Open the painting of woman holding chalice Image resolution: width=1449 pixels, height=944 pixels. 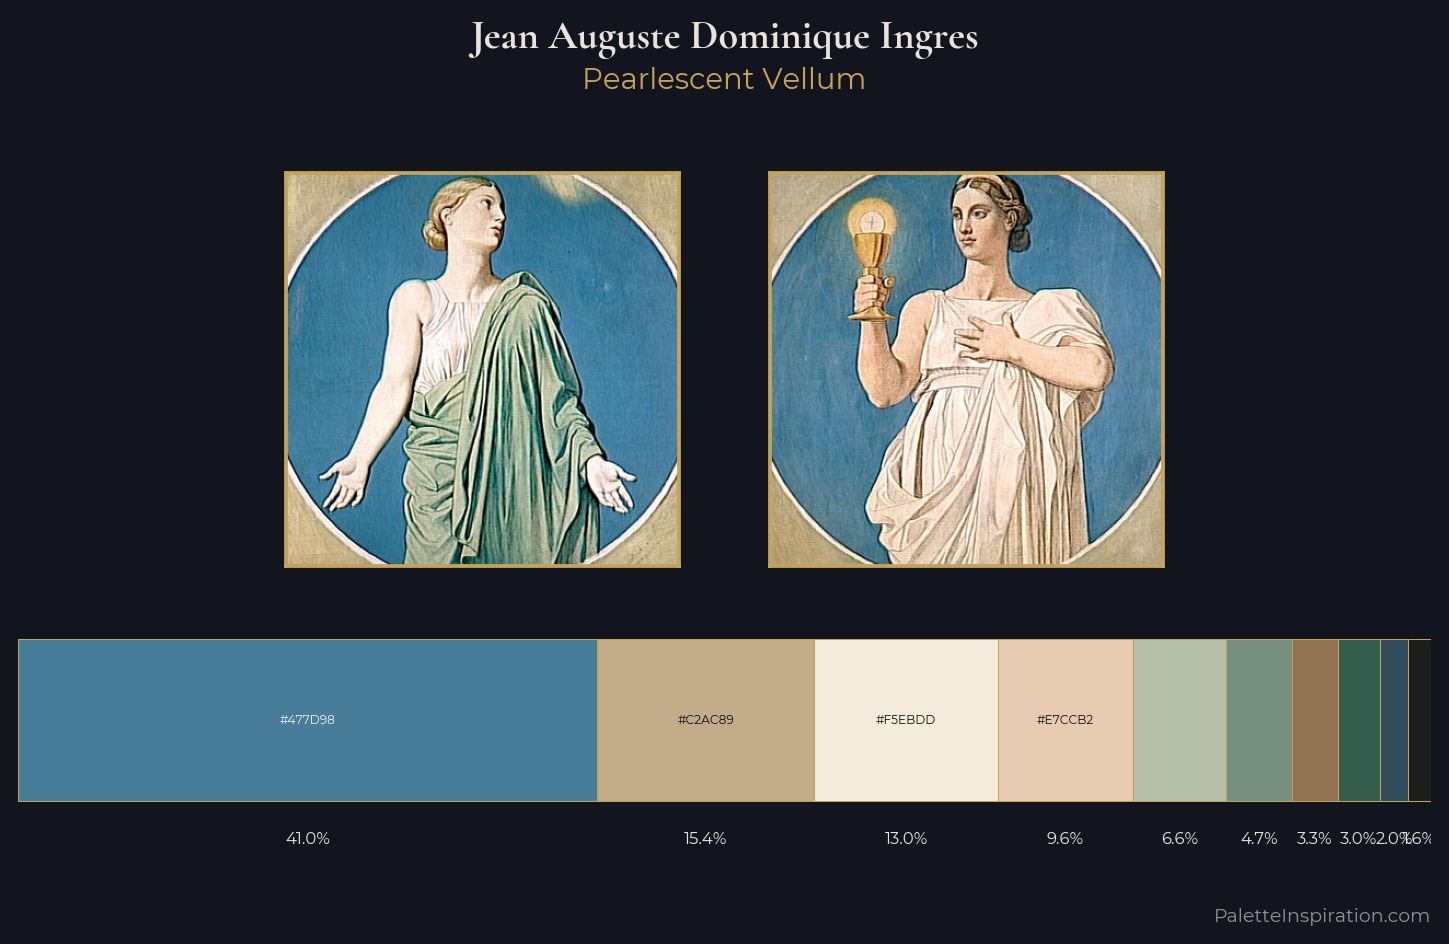tap(966, 369)
